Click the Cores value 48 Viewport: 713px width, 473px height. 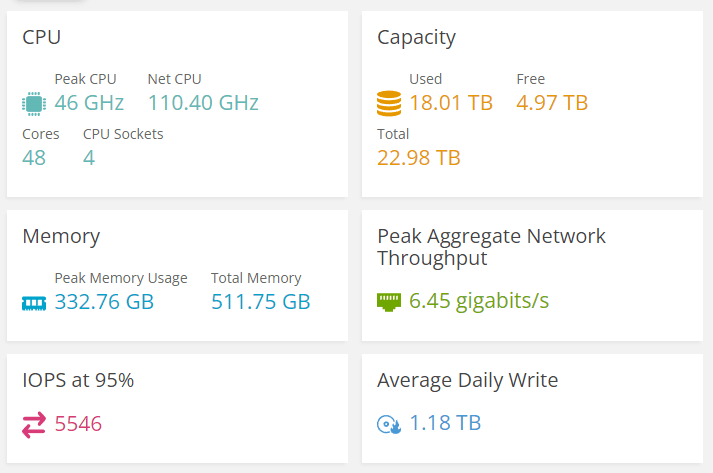pos(34,157)
